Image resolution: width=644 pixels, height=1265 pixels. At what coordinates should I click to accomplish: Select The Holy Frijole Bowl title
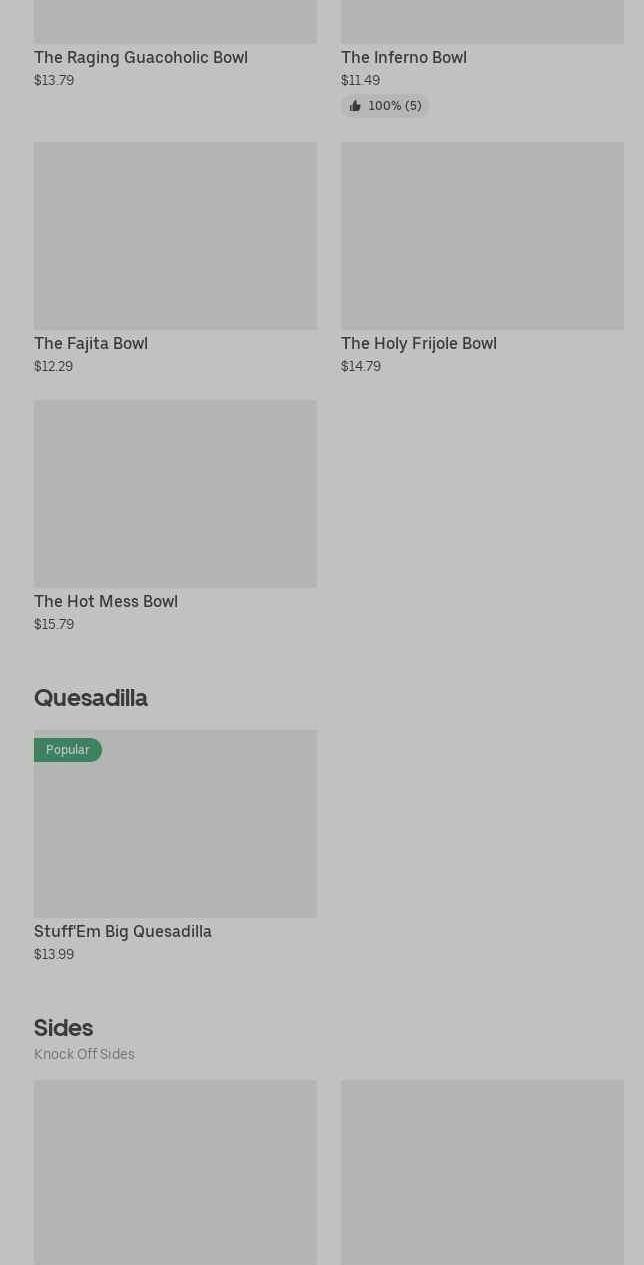(x=419, y=344)
